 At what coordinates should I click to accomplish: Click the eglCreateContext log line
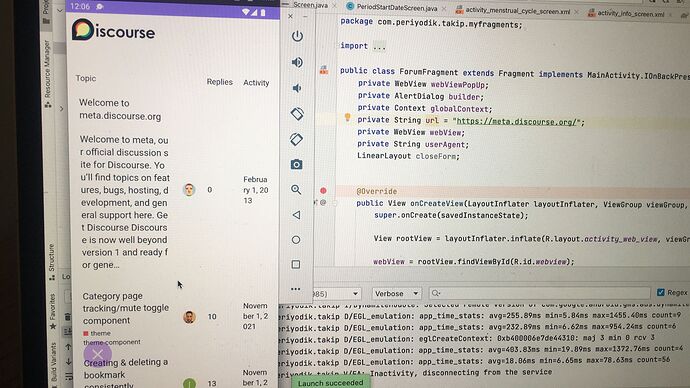click(466, 339)
